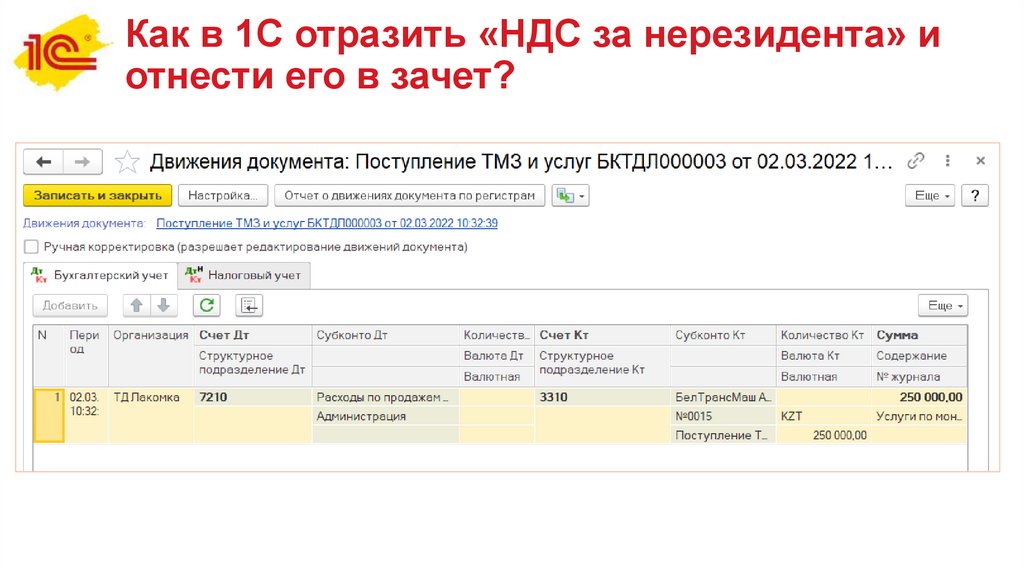Click the 'Валюта Дт' subheader
Viewport: 1024px width, 574px height.
(x=496, y=356)
